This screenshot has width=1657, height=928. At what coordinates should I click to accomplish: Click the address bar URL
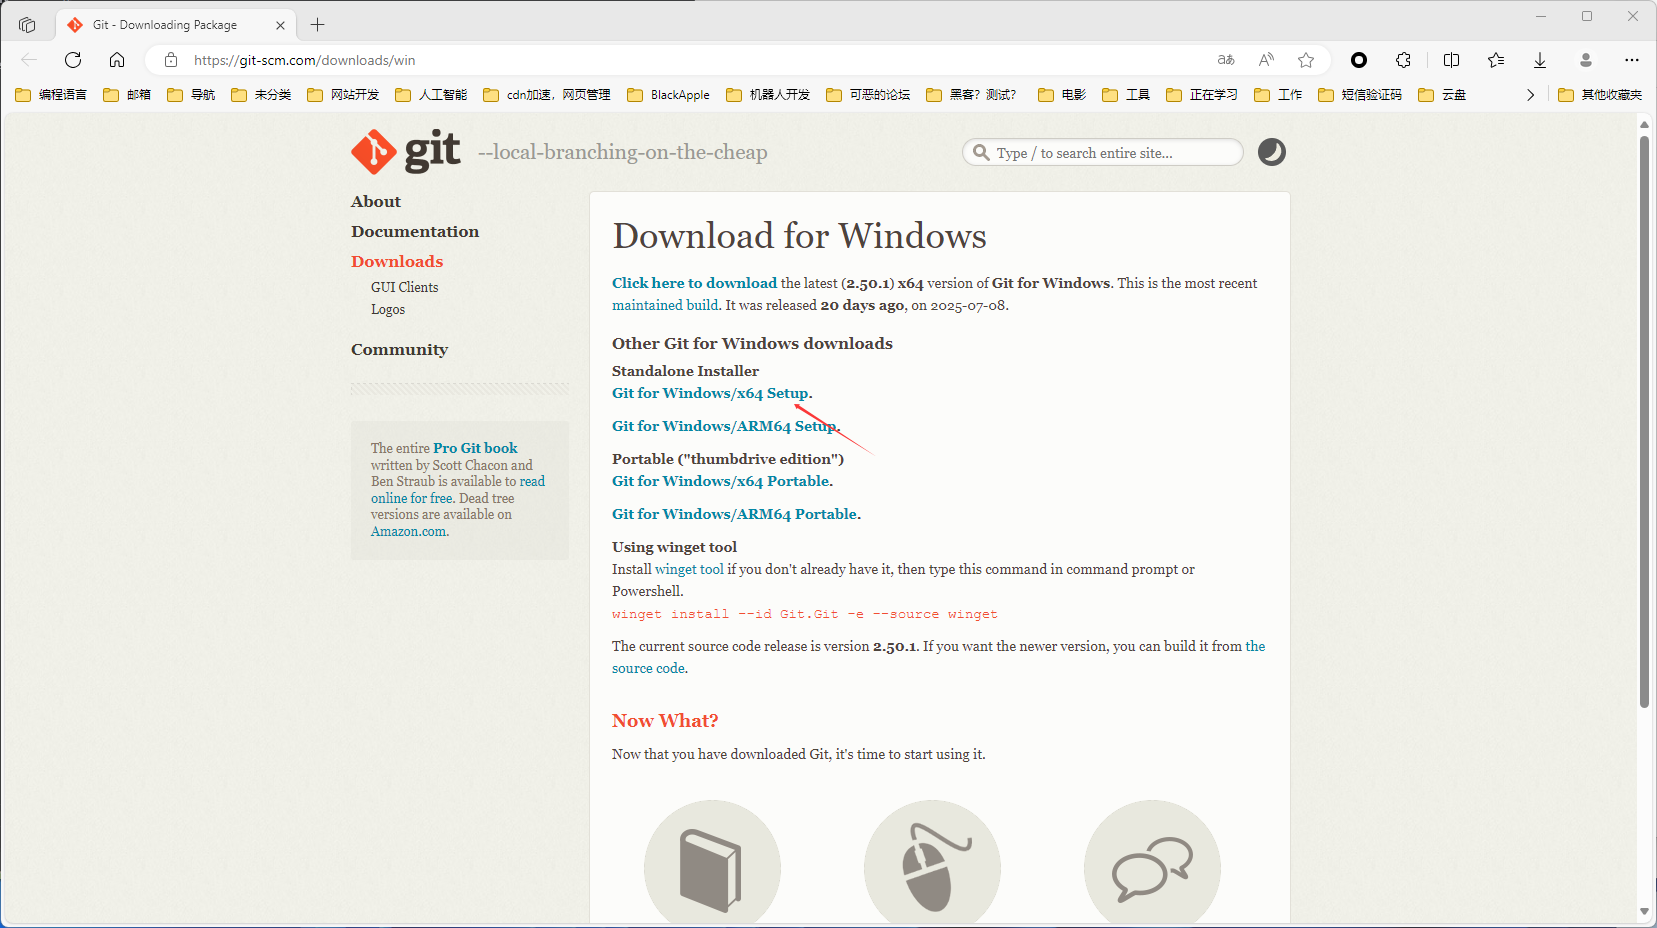tap(304, 60)
